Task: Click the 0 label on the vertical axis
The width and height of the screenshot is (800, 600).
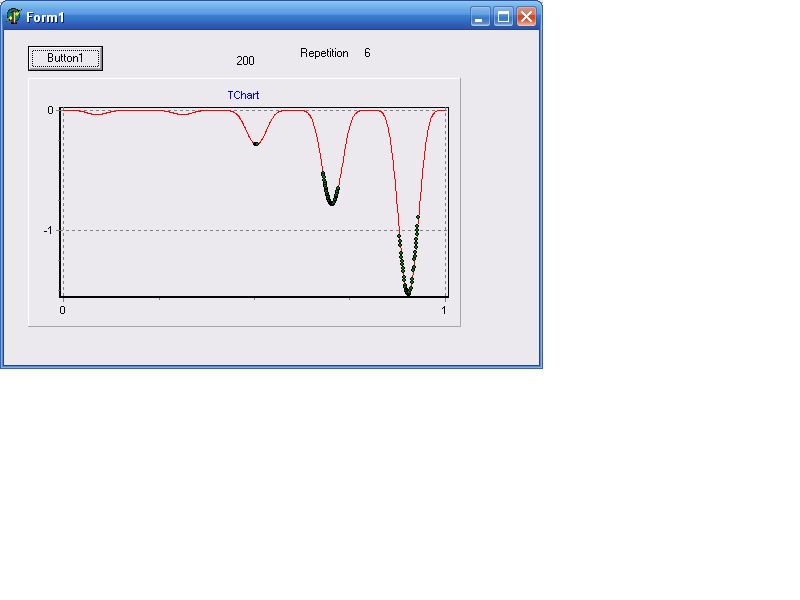Action: pyautogui.click(x=50, y=110)
